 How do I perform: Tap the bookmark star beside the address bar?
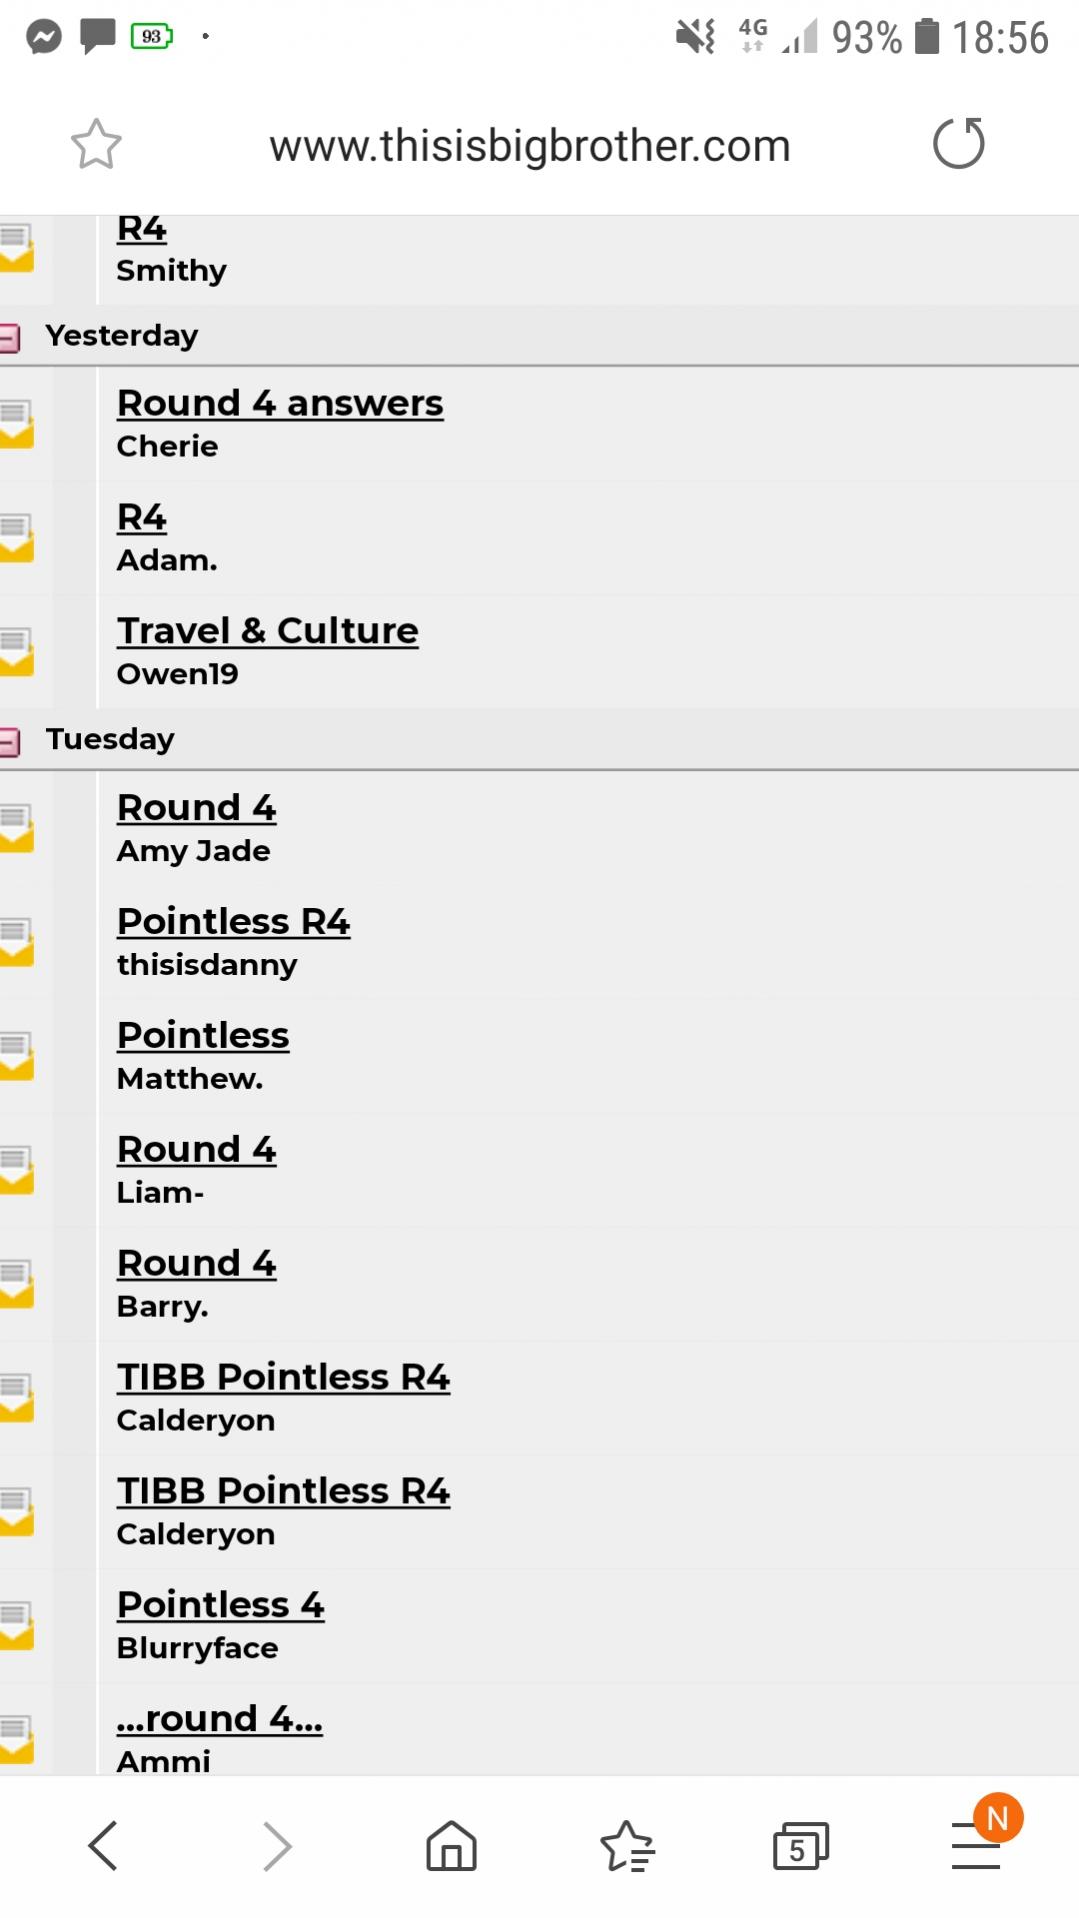96,144
